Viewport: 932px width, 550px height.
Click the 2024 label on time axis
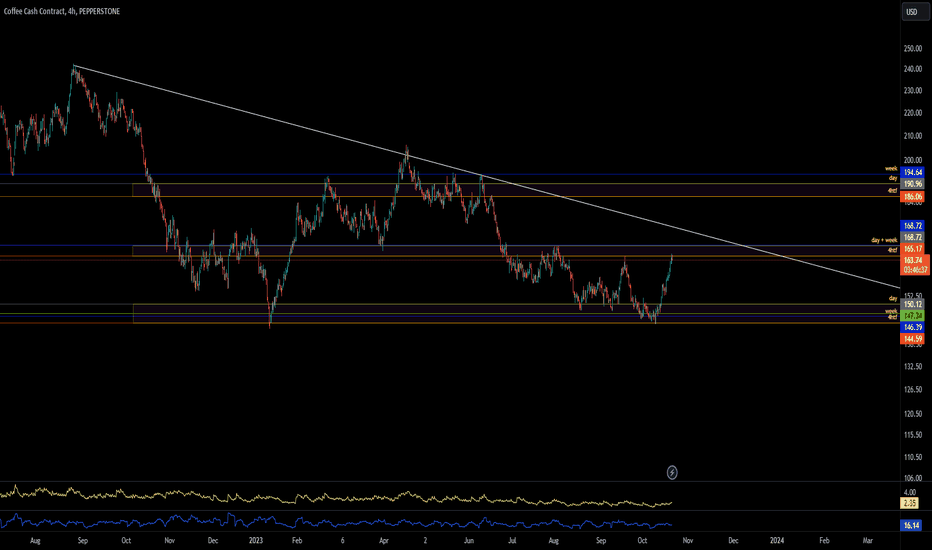coord(777,540)
